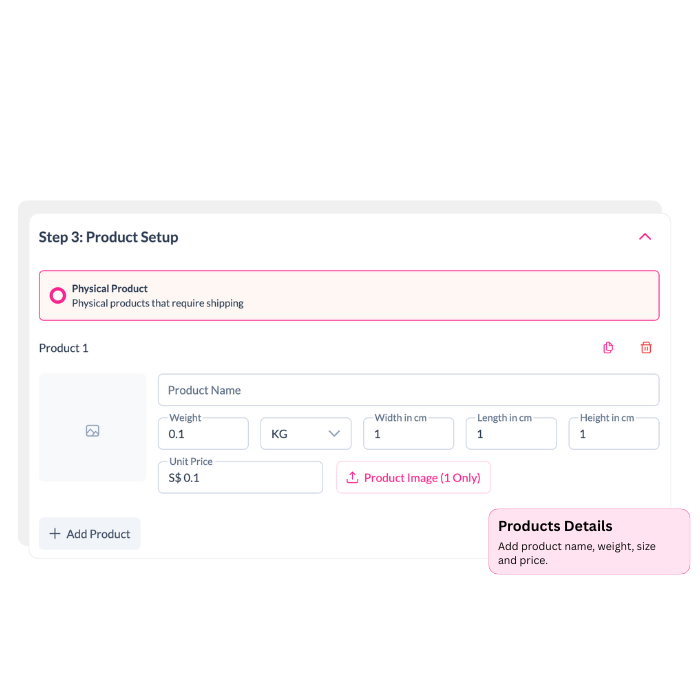This screenshot has width=700, height=700.
Task: Click the 'Physical products that require shipping' text
Action: 158,303
